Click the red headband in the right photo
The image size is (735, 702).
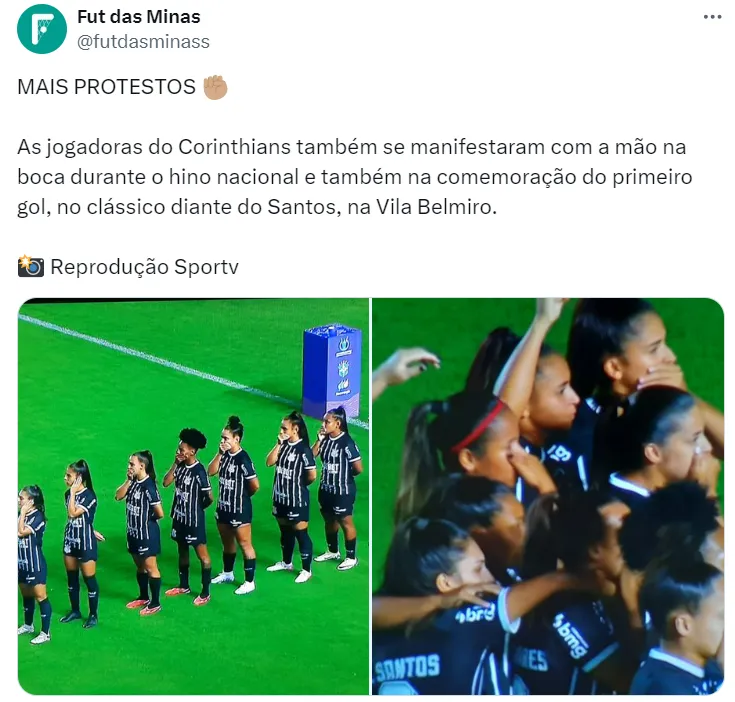point(479,426)
